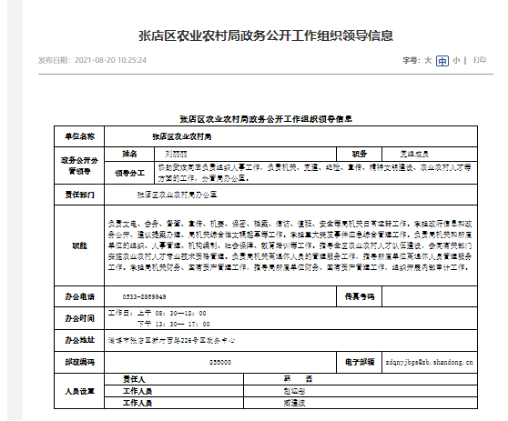This screenshot has height=421, width=508.
Task: Select the 中 medium font size
Action: tap(442, 61)
